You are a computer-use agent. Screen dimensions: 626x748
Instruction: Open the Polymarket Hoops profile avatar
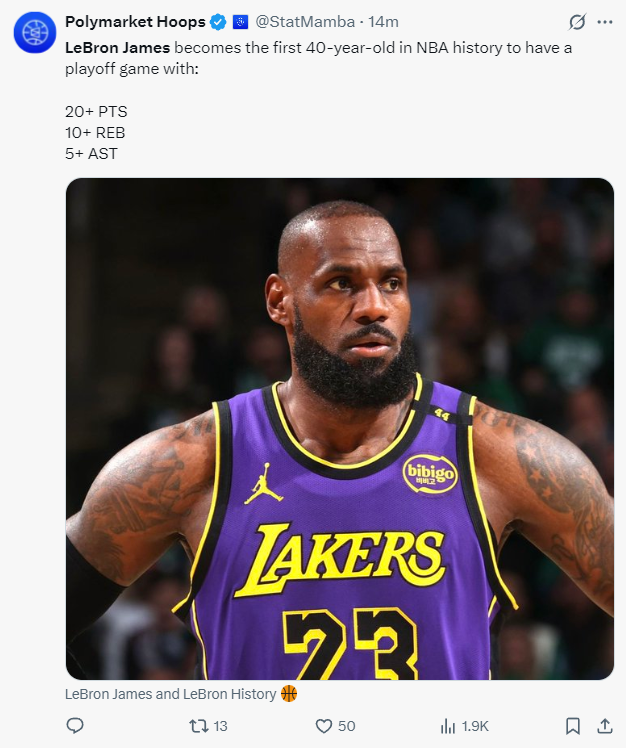(35, 32)
